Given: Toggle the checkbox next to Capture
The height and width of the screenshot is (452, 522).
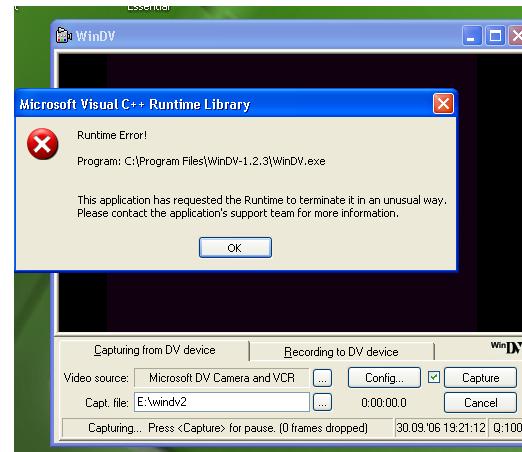Looking at the screenshot, I should pyautogui.click(x=434, y=377).
